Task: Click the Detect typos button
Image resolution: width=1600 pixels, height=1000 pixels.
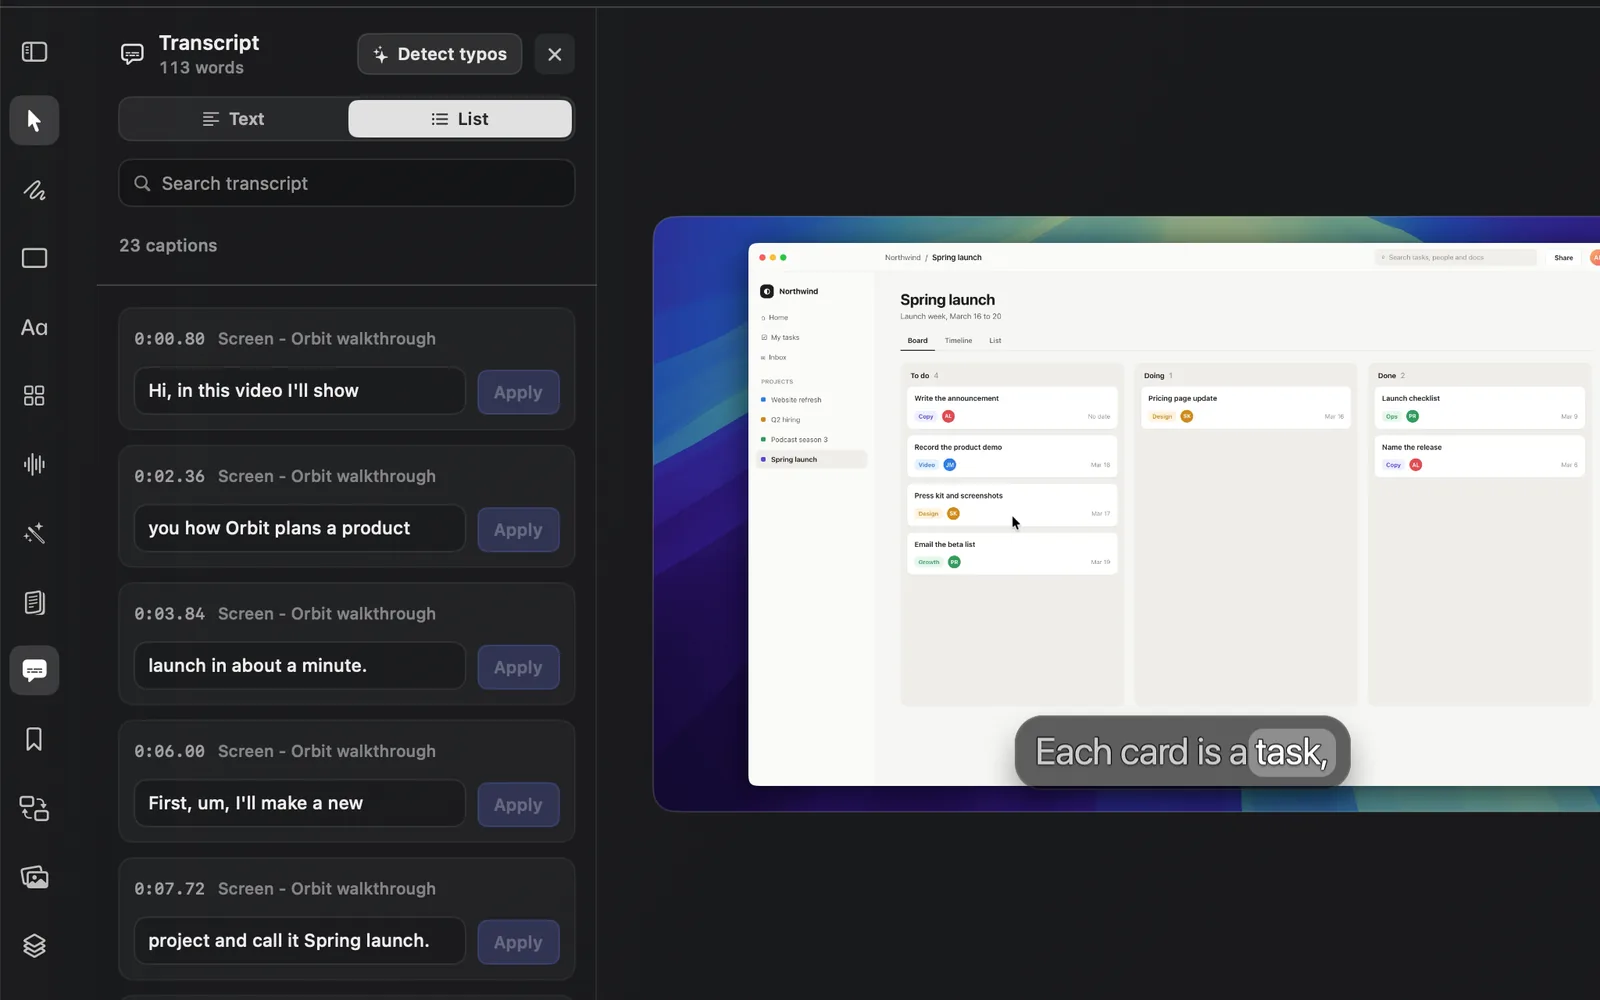Action: [440, 54]
